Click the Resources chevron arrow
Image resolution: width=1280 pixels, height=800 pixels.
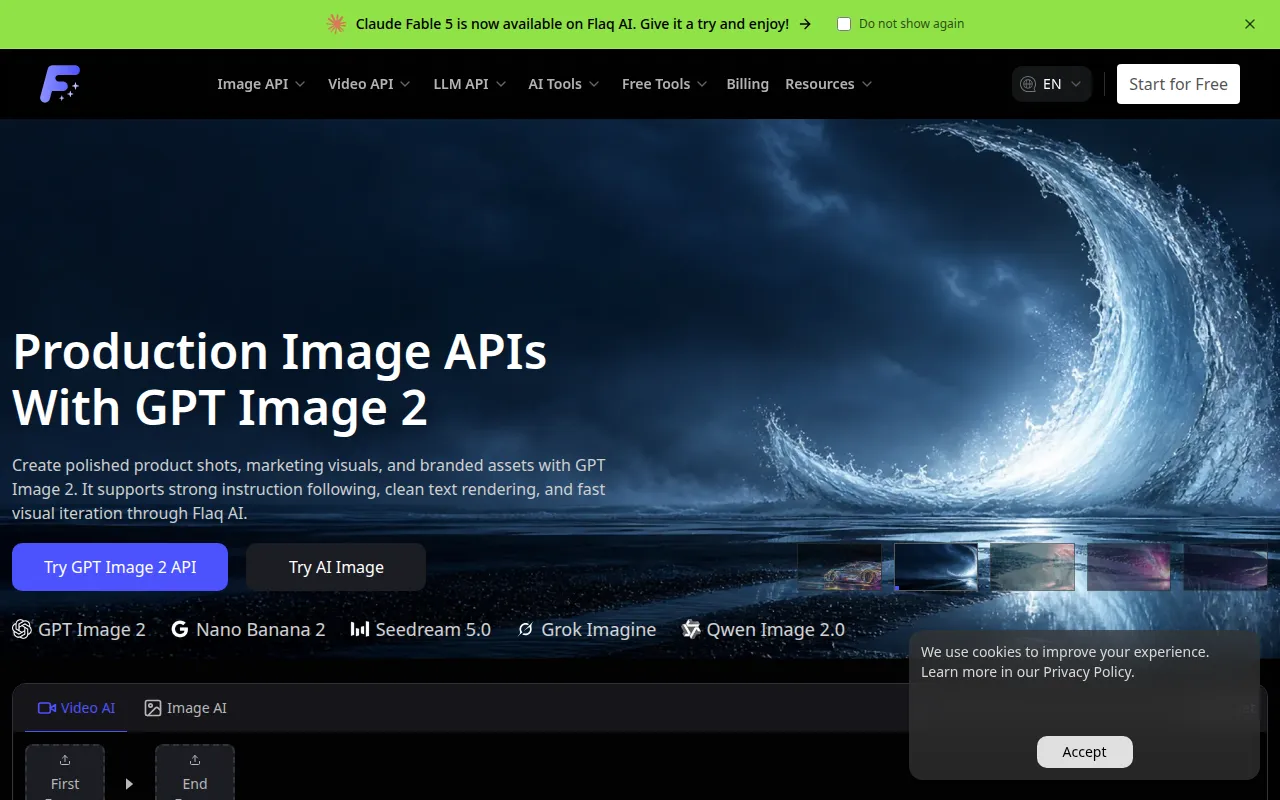[x=867, y=84]
